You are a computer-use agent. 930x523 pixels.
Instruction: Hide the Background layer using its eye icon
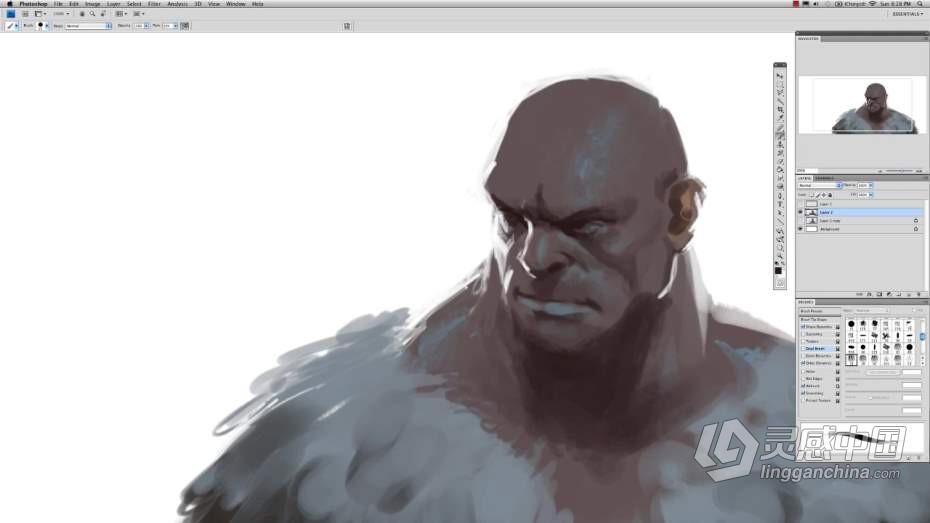pos(800,229)
